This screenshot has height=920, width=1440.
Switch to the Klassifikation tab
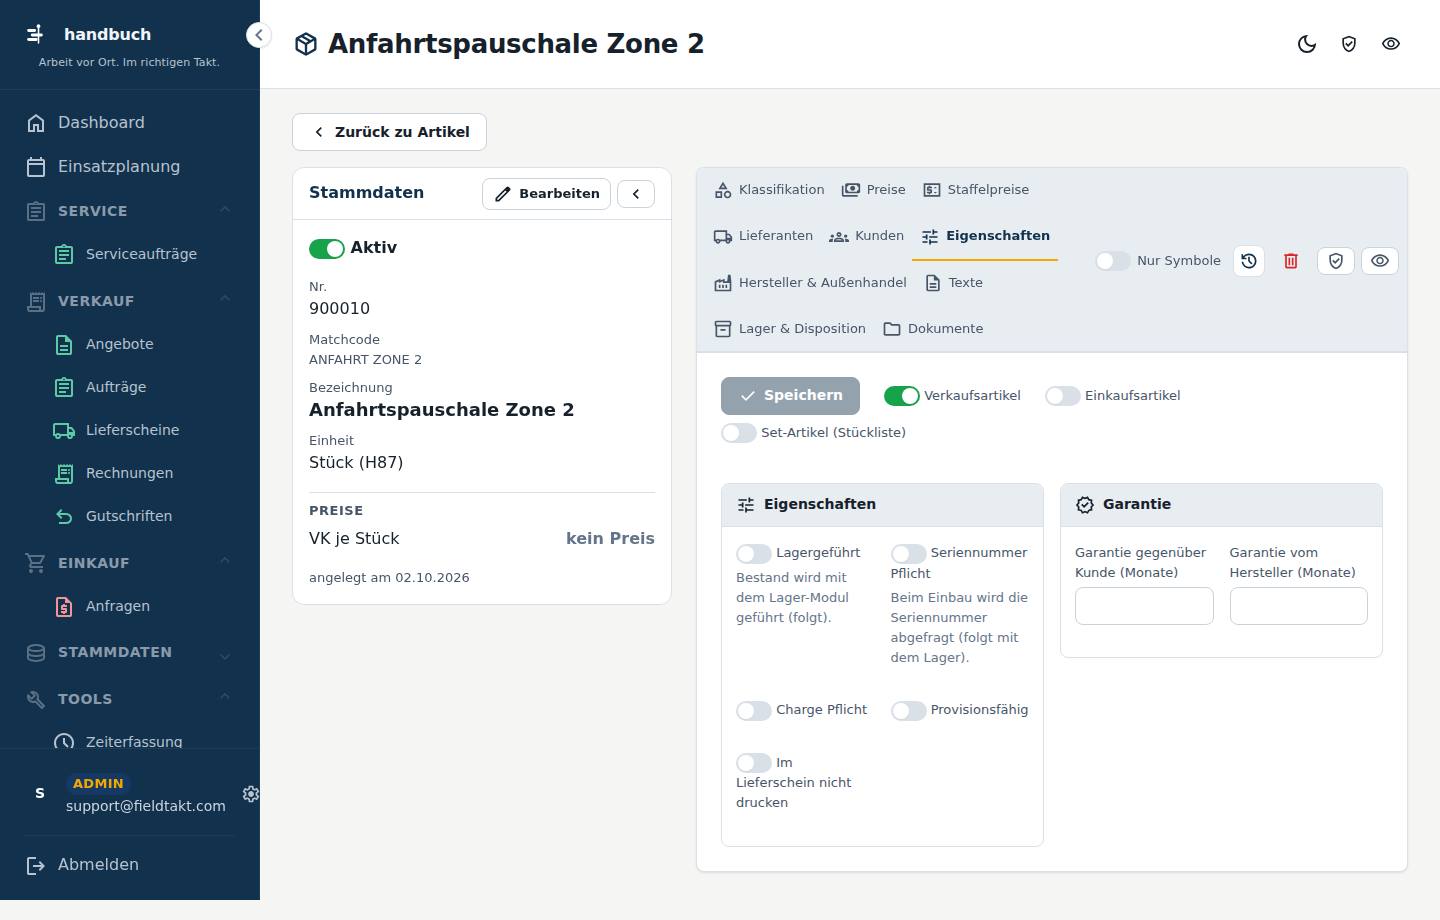[770, 190]
